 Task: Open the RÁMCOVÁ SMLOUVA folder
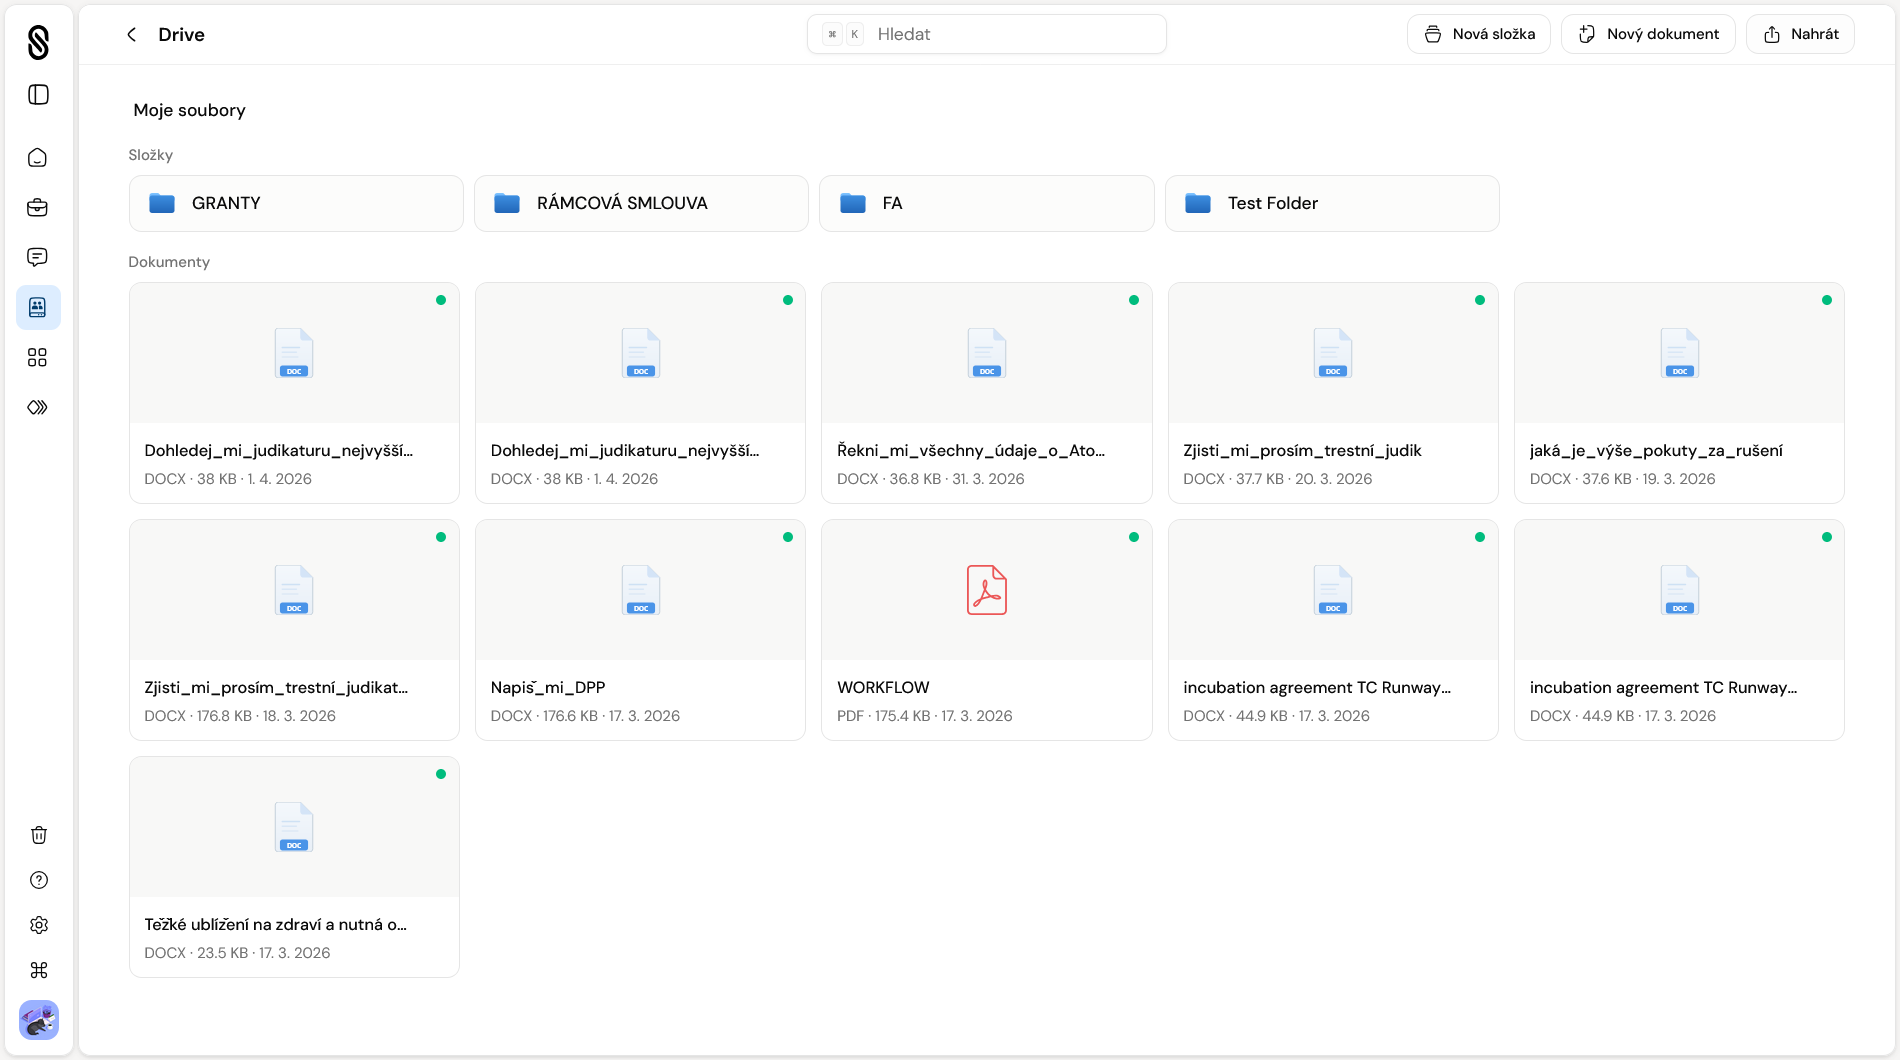641,204
